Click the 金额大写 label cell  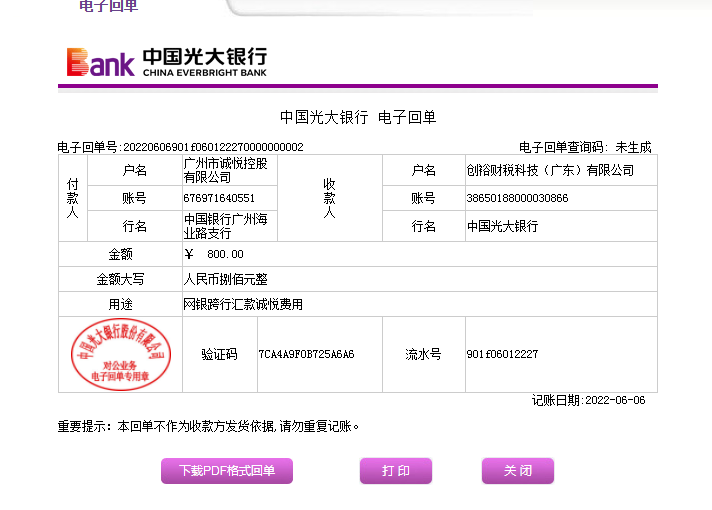point(120,279)
